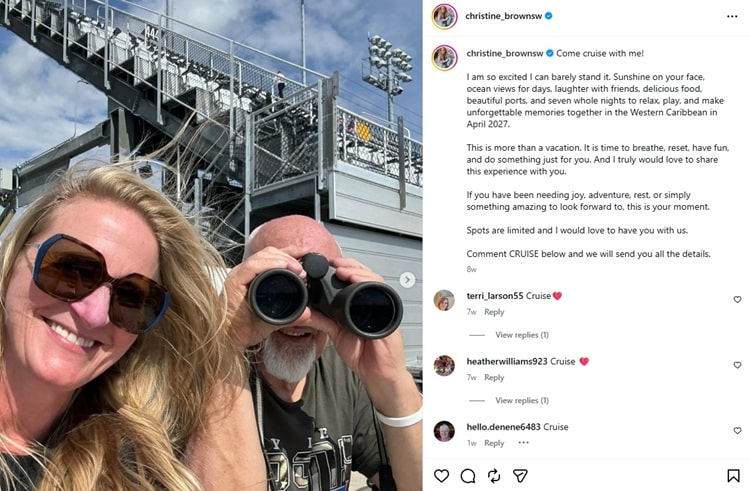Expand replies under heatherwilliams923's comment
This screenshot has width=750, height=491.
click(x=521, y=400)
